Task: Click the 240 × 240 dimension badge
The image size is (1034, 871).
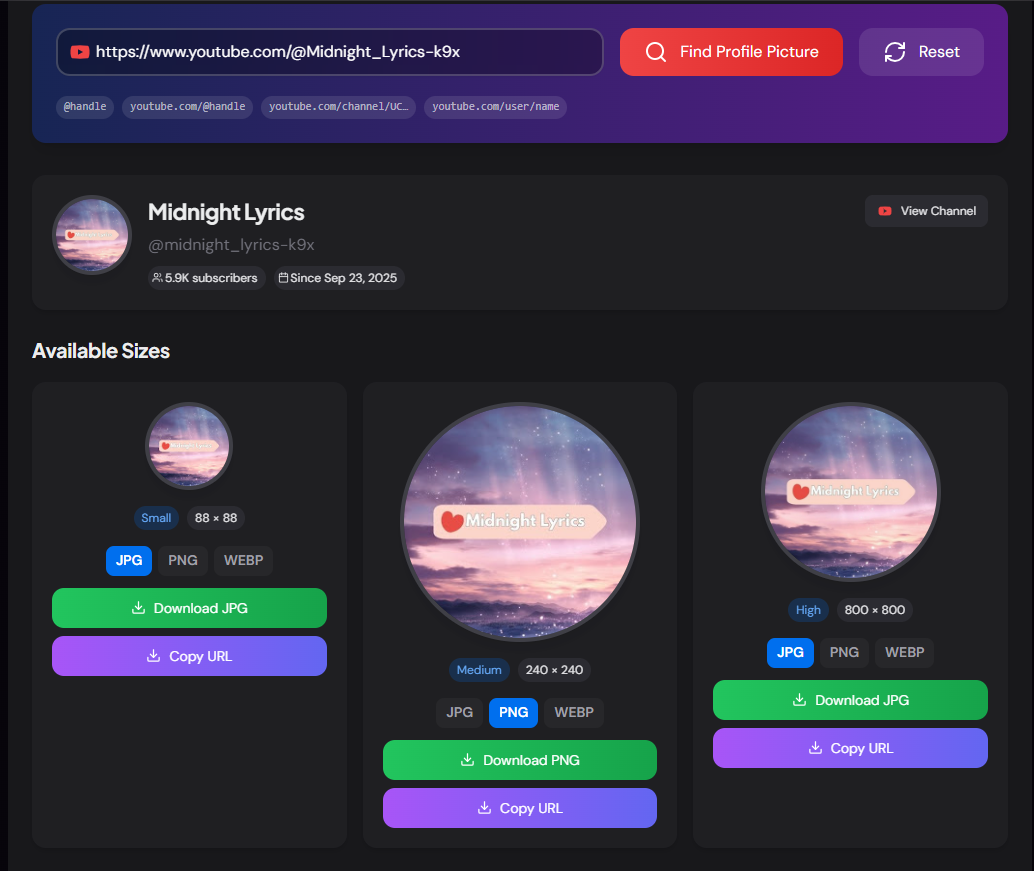Action: tap(554, 670)
